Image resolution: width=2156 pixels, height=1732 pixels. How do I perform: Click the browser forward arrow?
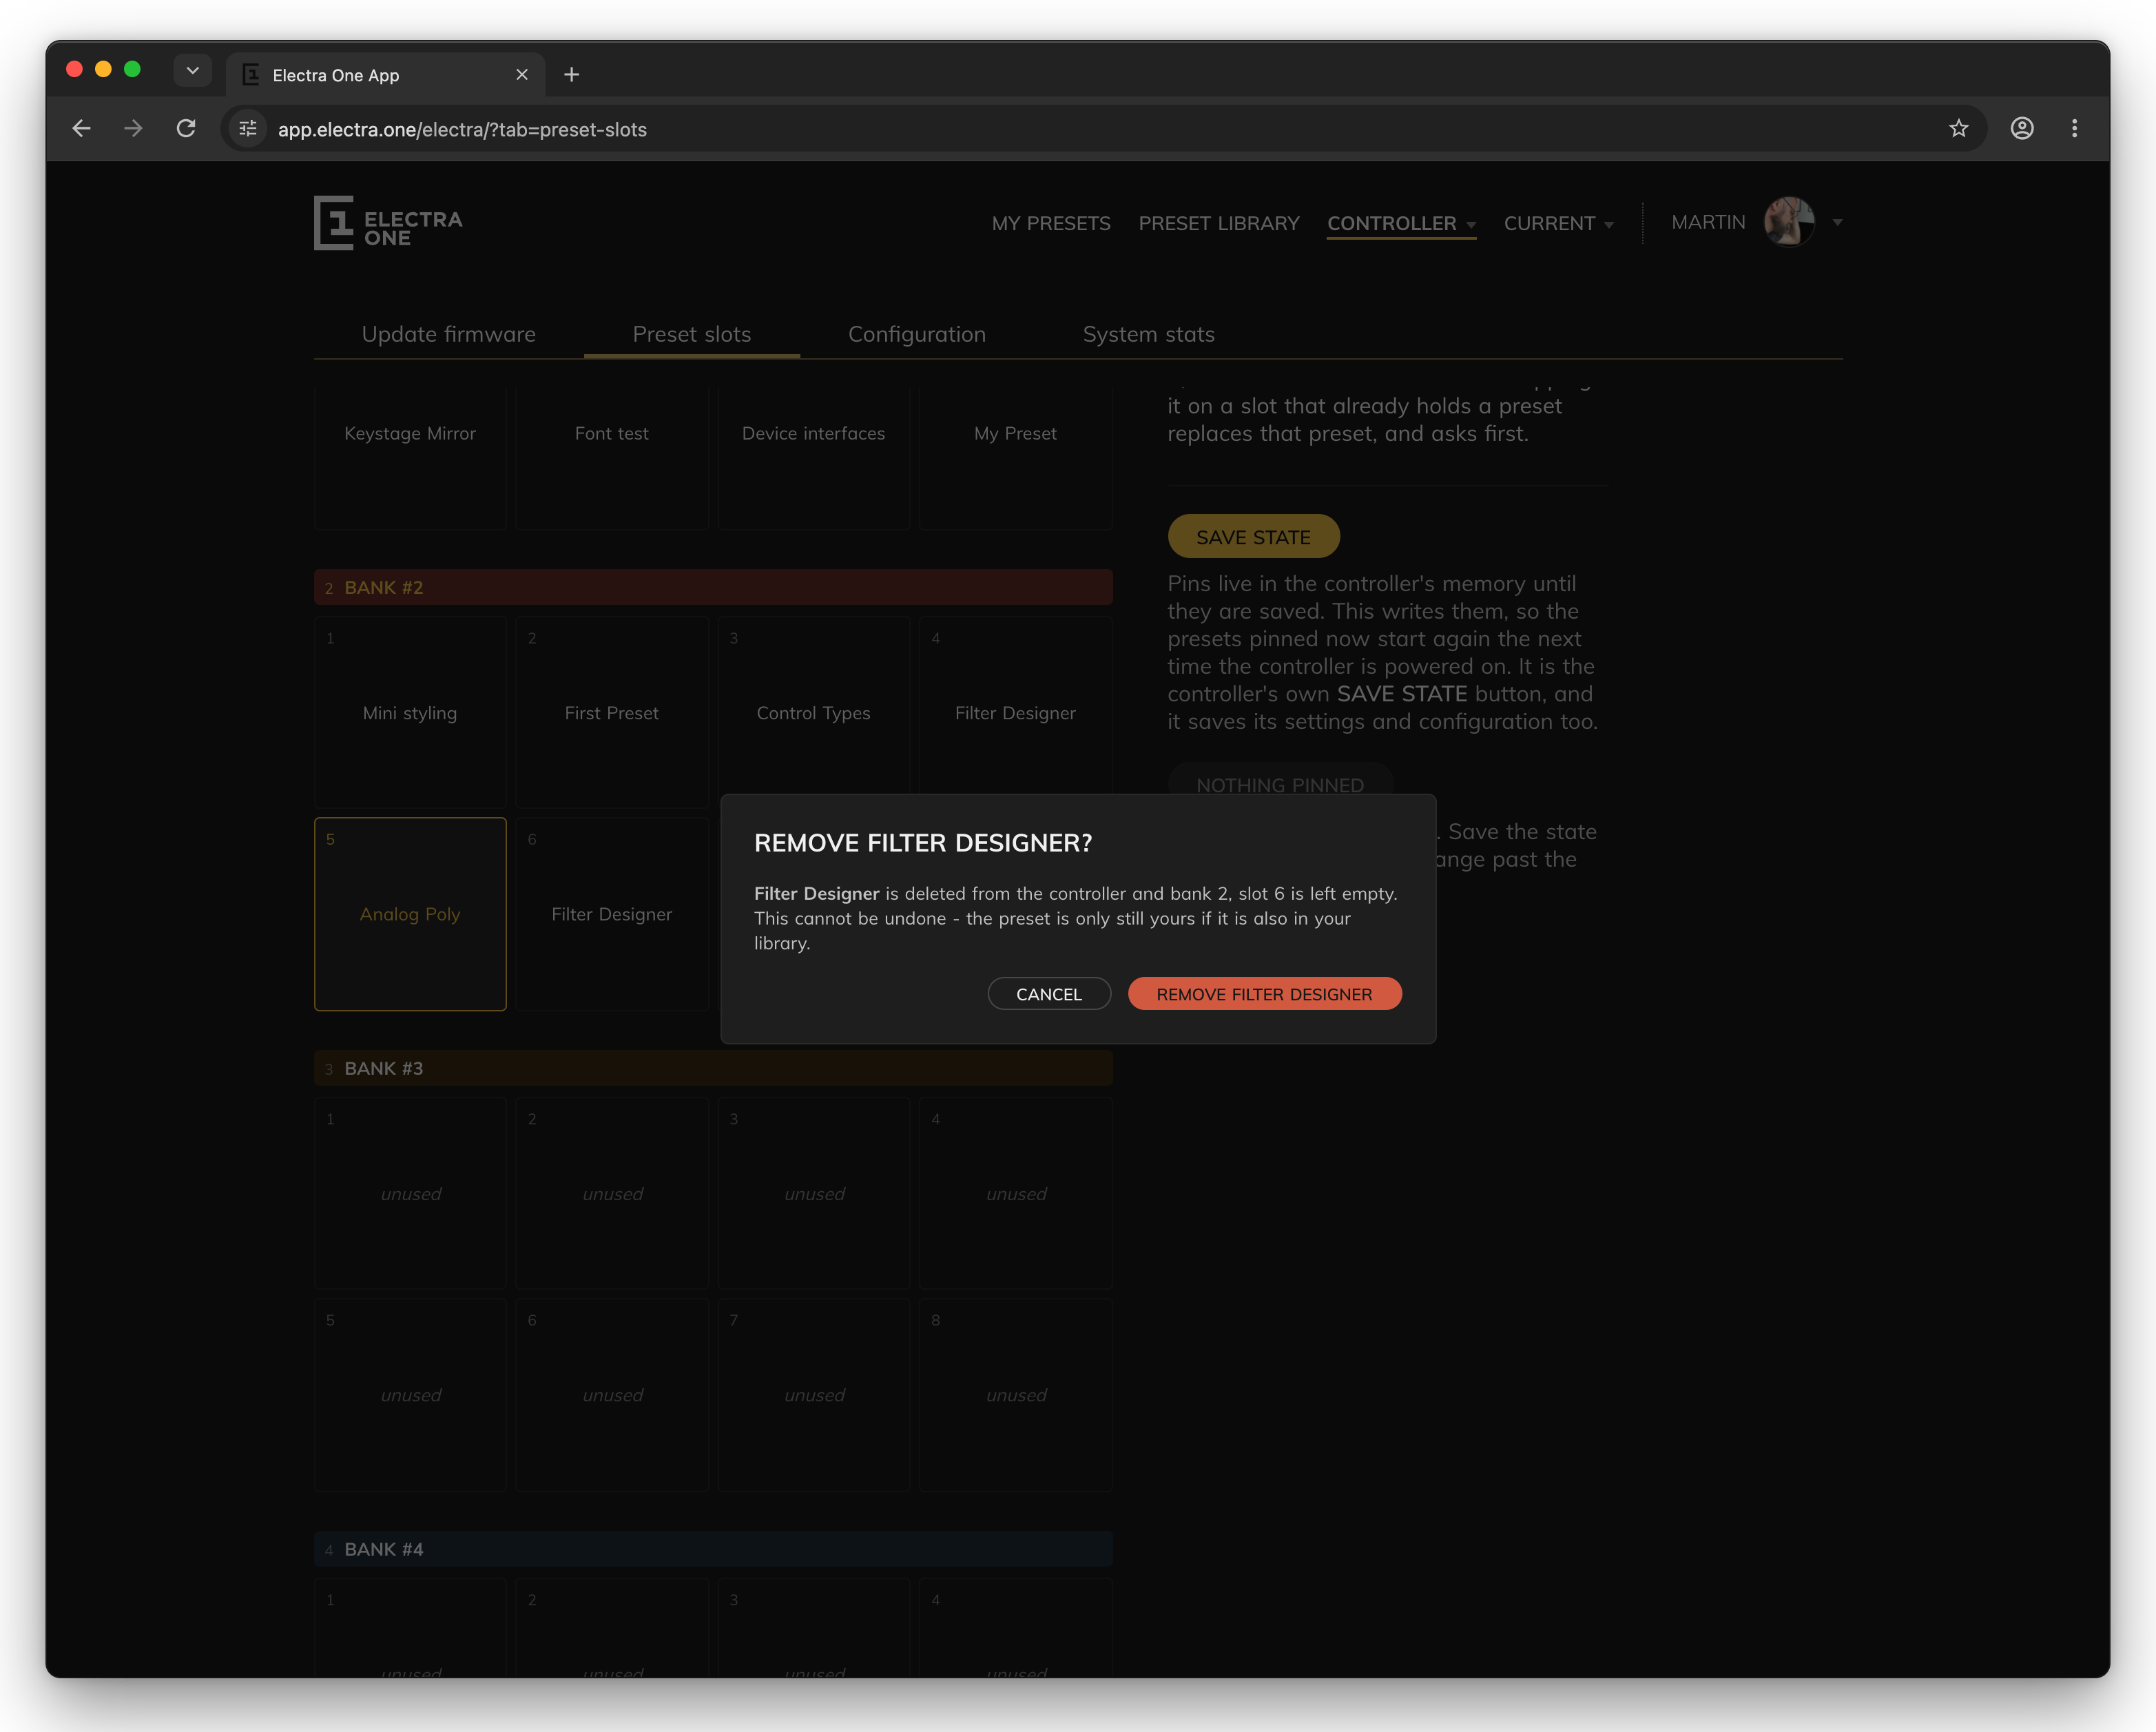click(x=133, y=129)
